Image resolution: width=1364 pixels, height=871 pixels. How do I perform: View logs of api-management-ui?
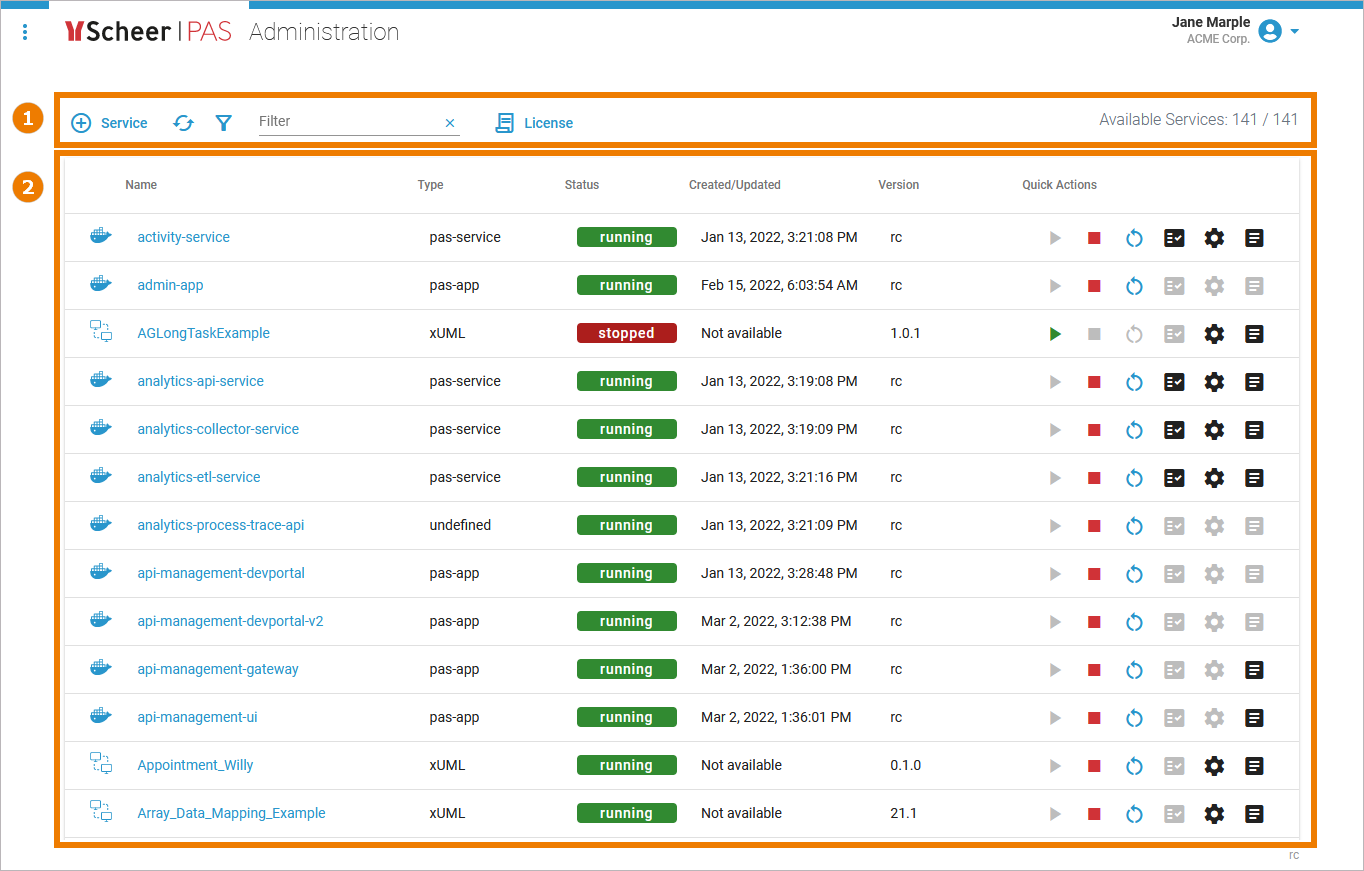pos(1254,717)
